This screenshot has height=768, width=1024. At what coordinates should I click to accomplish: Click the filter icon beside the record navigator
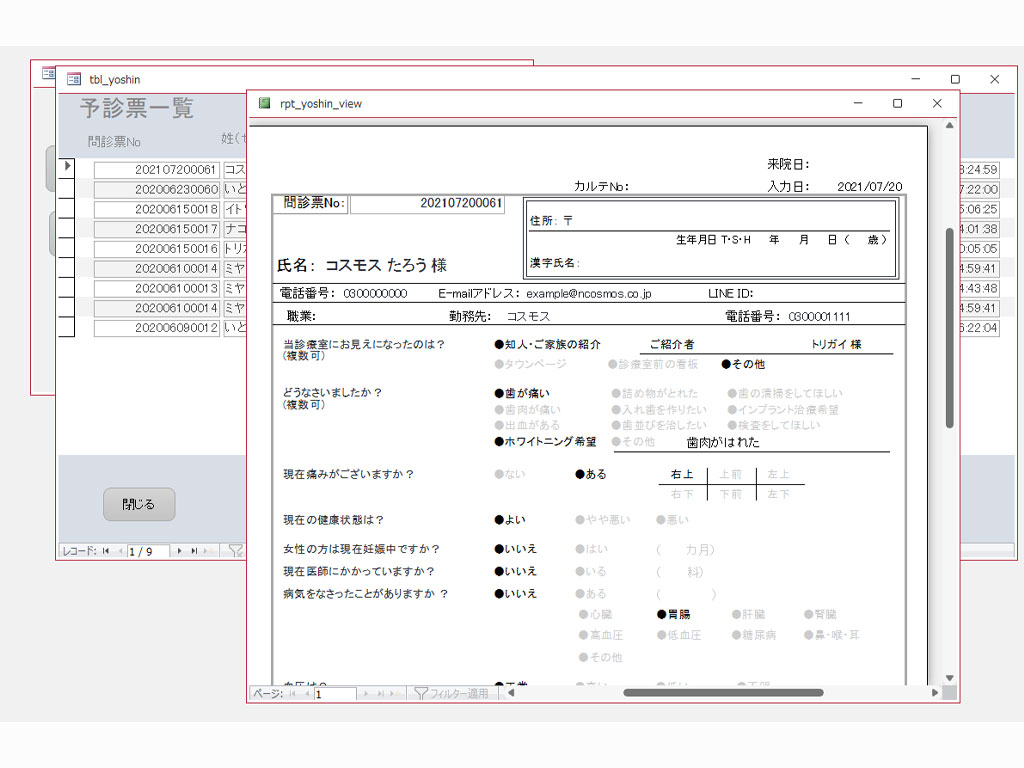[x=236, y=550]
